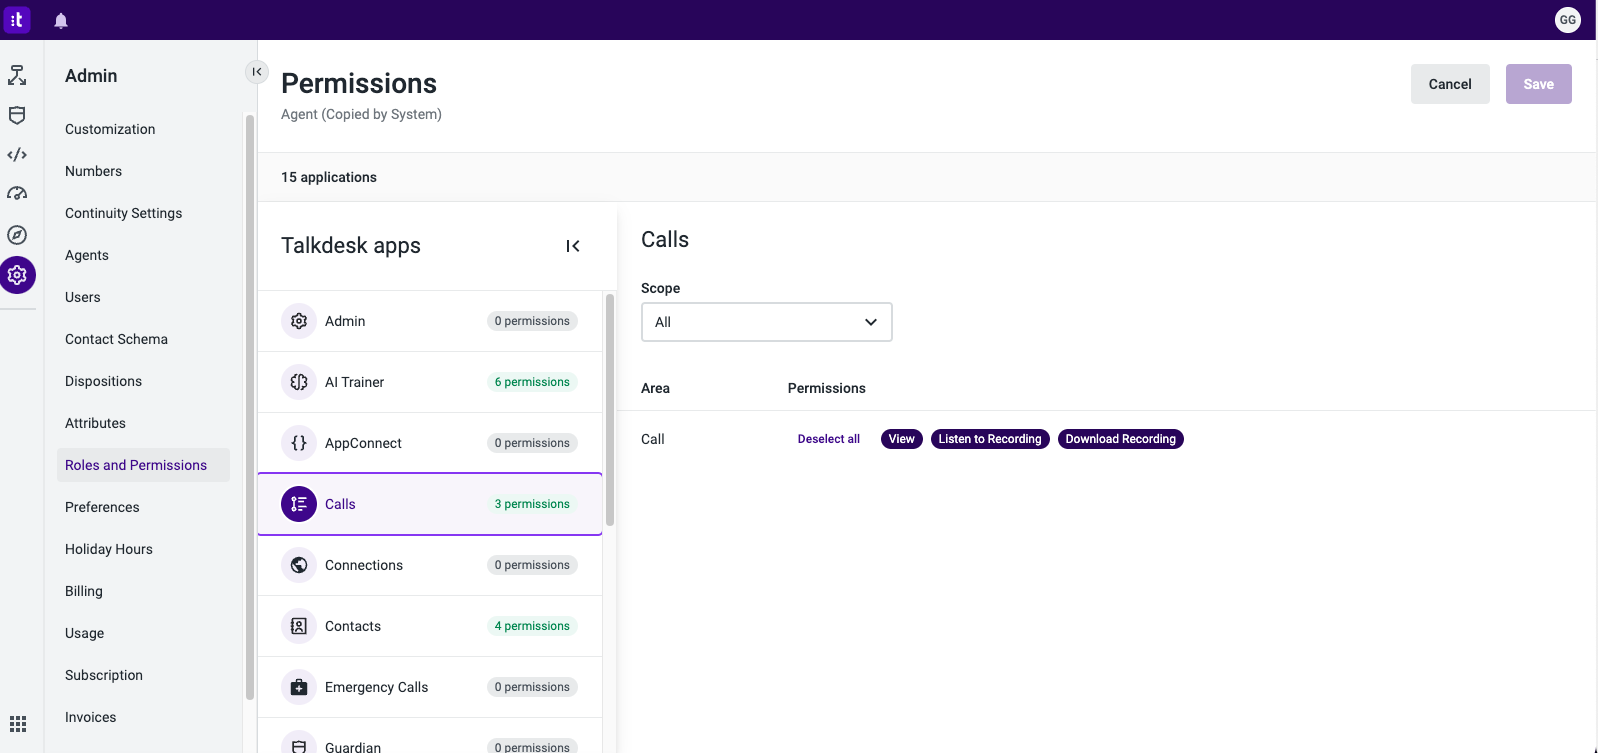Click the AppConnect '0 permissions' badge
This screenshot has height=753, width=1598.
click(532, 443)
